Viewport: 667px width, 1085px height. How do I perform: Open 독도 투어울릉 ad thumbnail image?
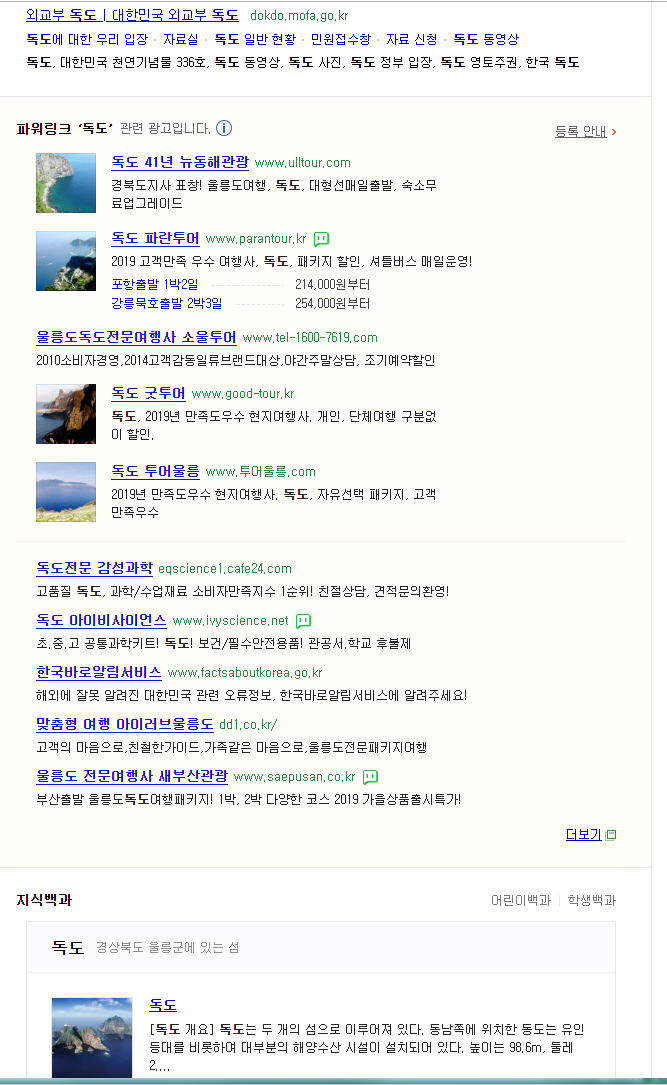tap(66, 492)
